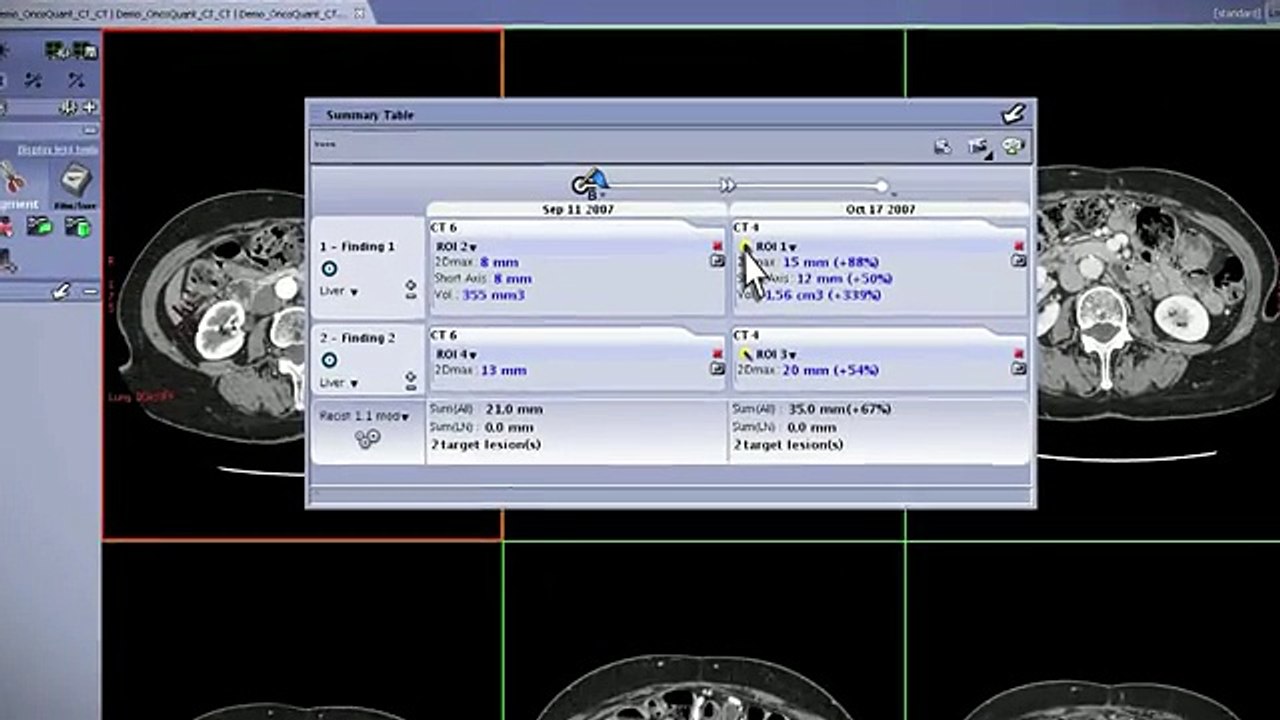Screen dimensions: 1280x720
Task: Click the '13 mm' 2Dmax value for ROI 4
Action: tap(503, 370)
